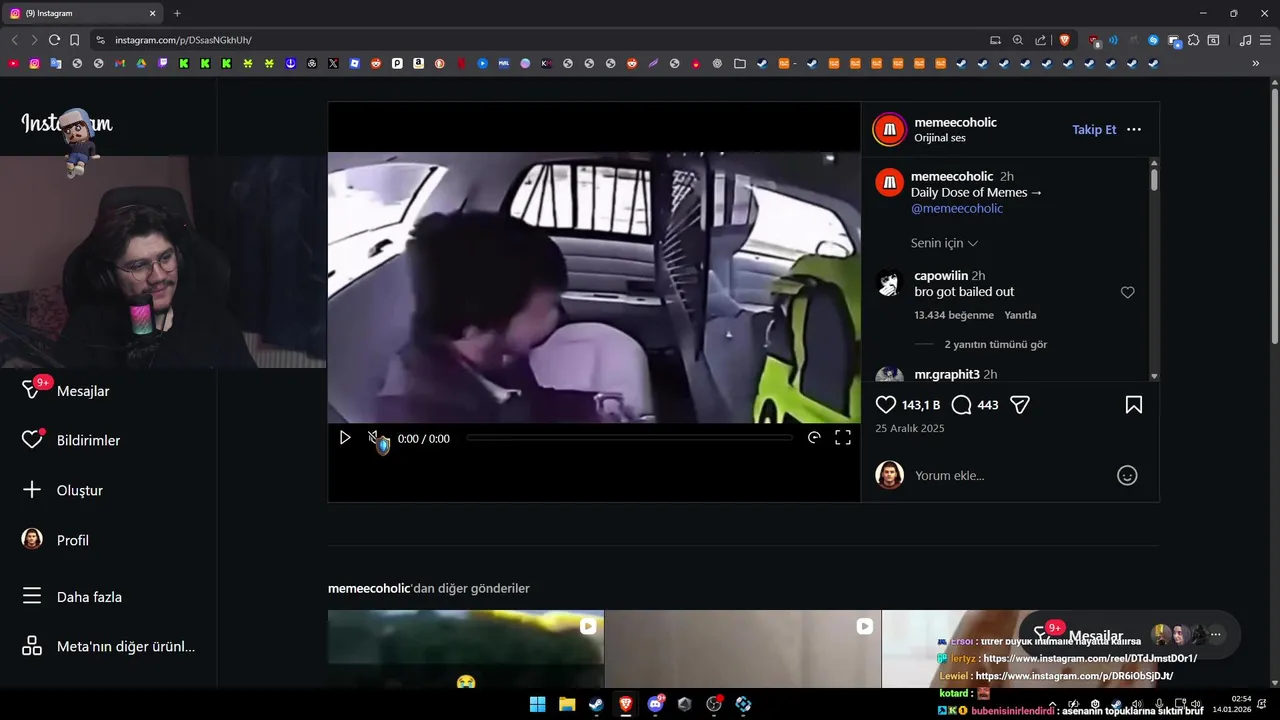Share this page from the address bar
This screenshot has height=720, width=1280.
click(1041, 40)
